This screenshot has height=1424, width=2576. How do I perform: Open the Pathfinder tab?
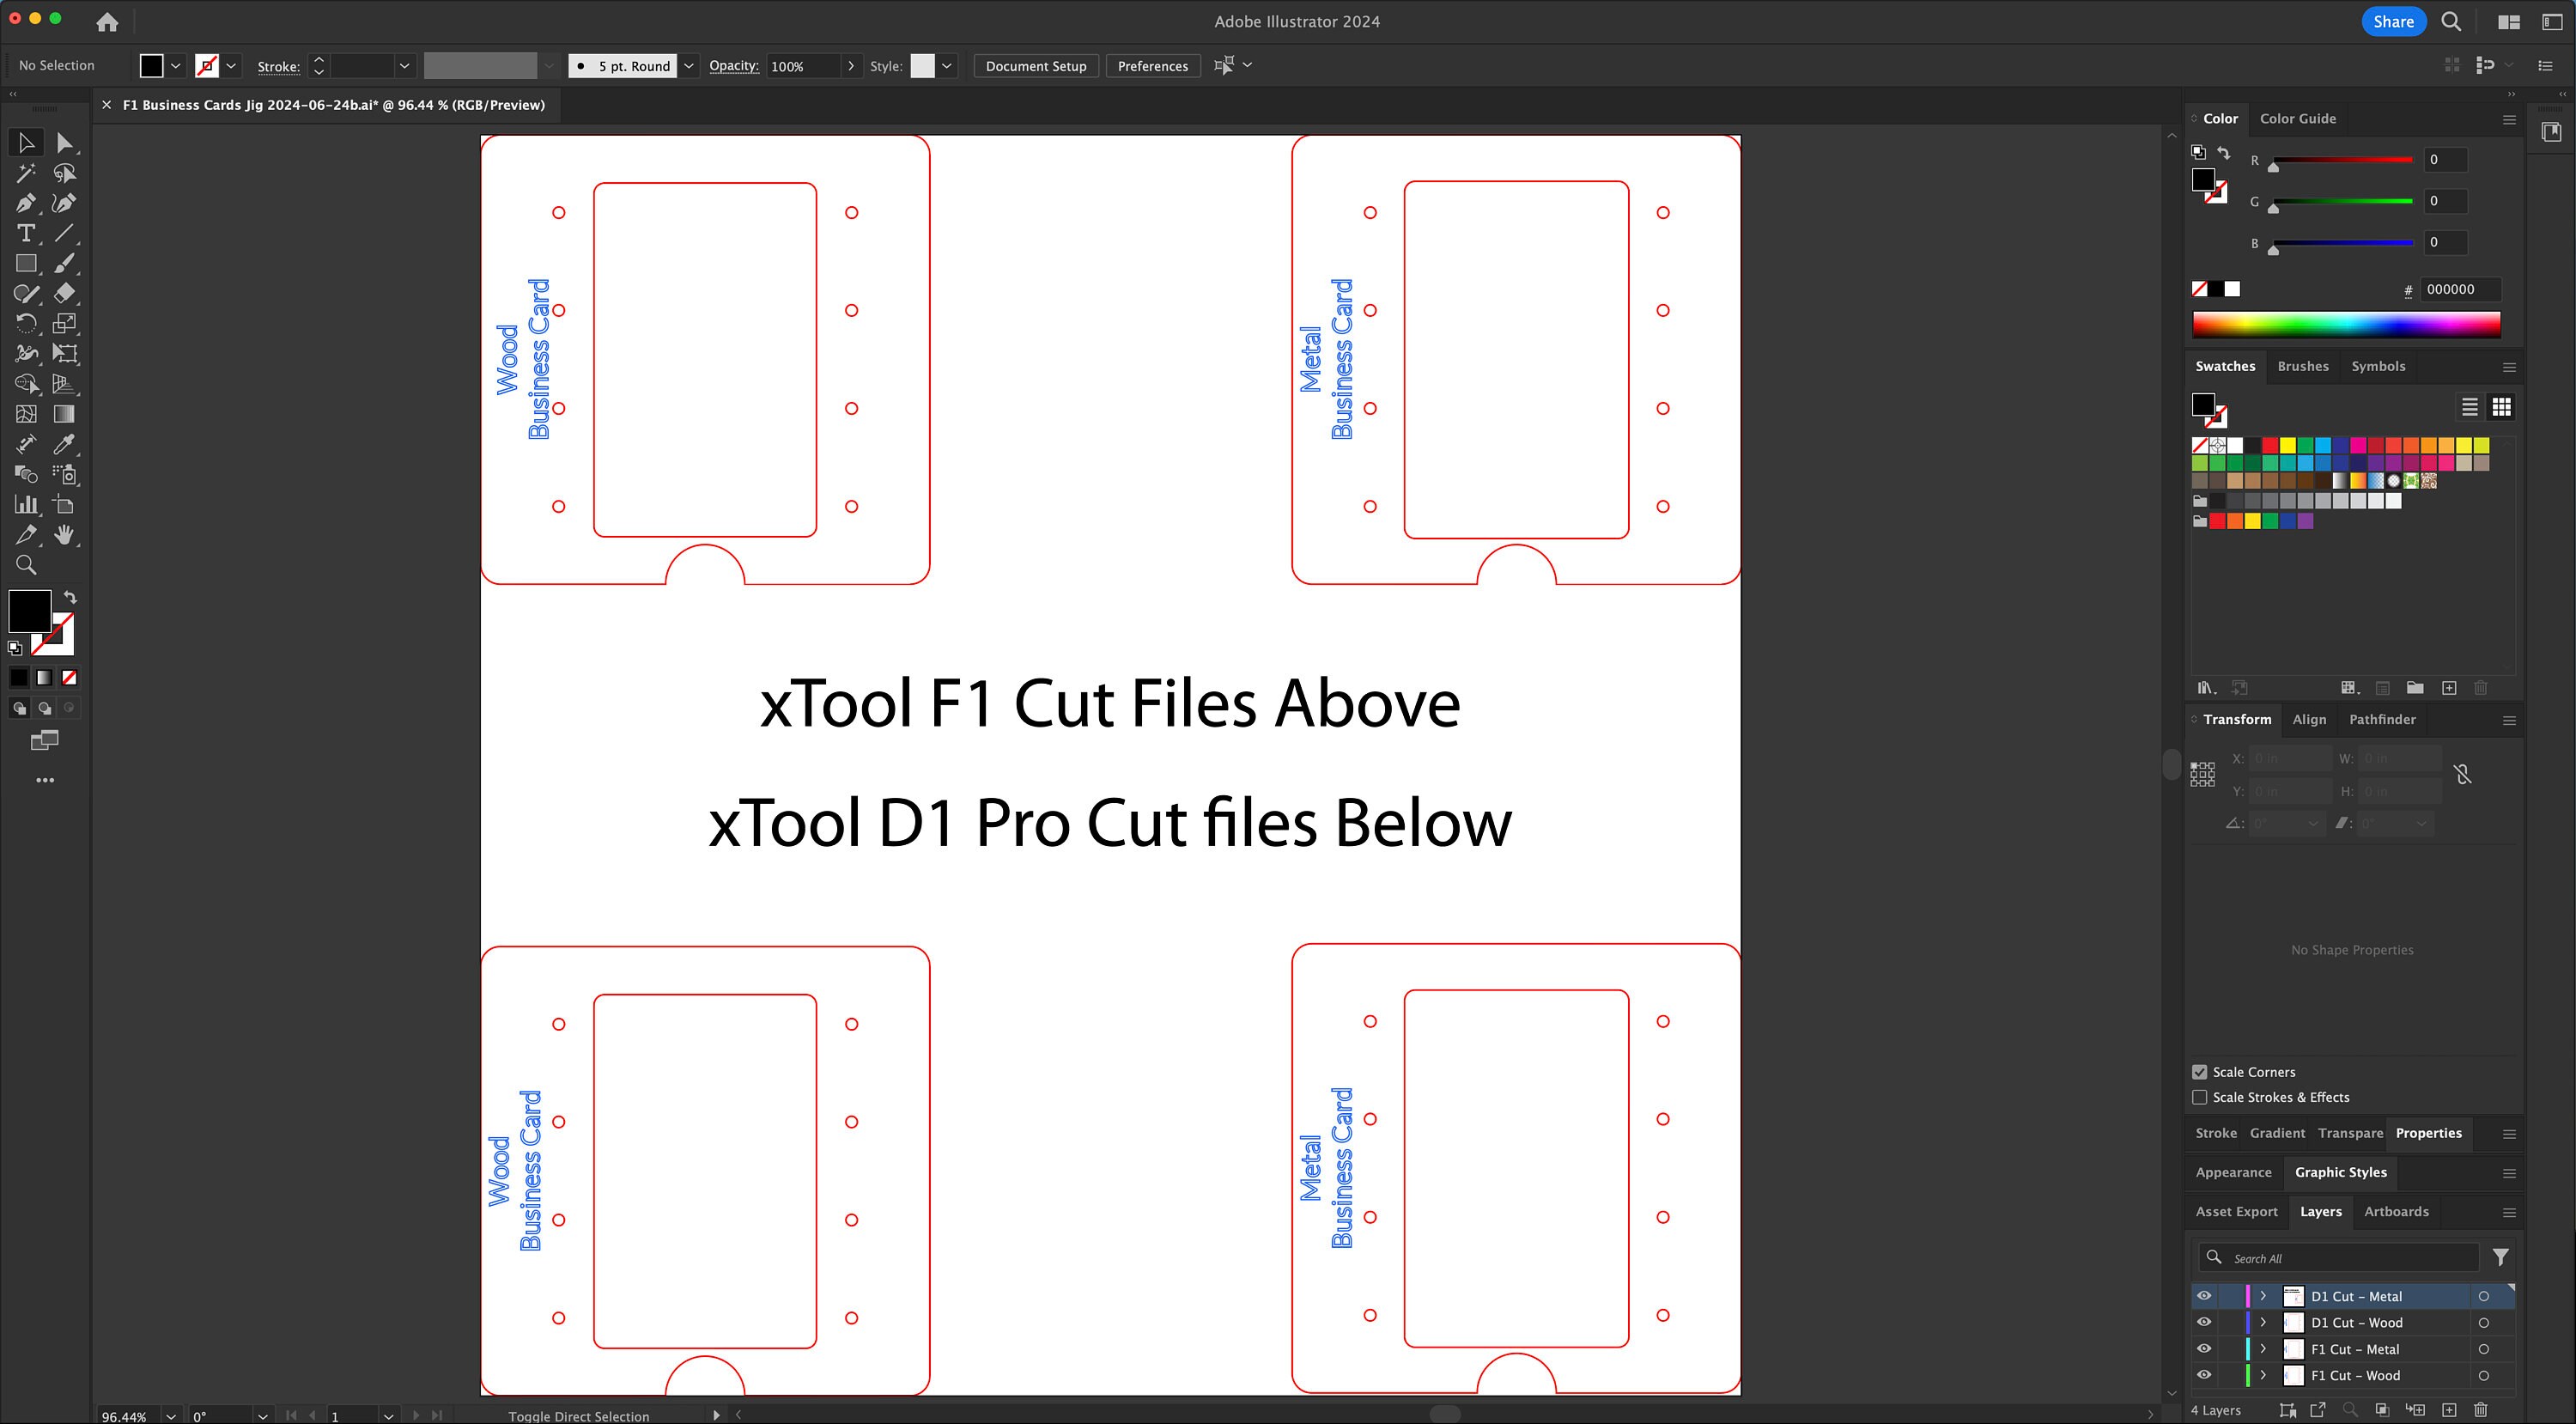(x=2381, y=719)
